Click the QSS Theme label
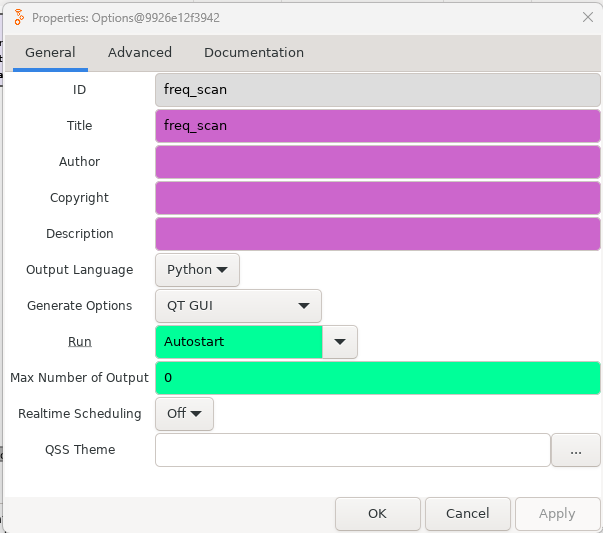 coord(80,450)
